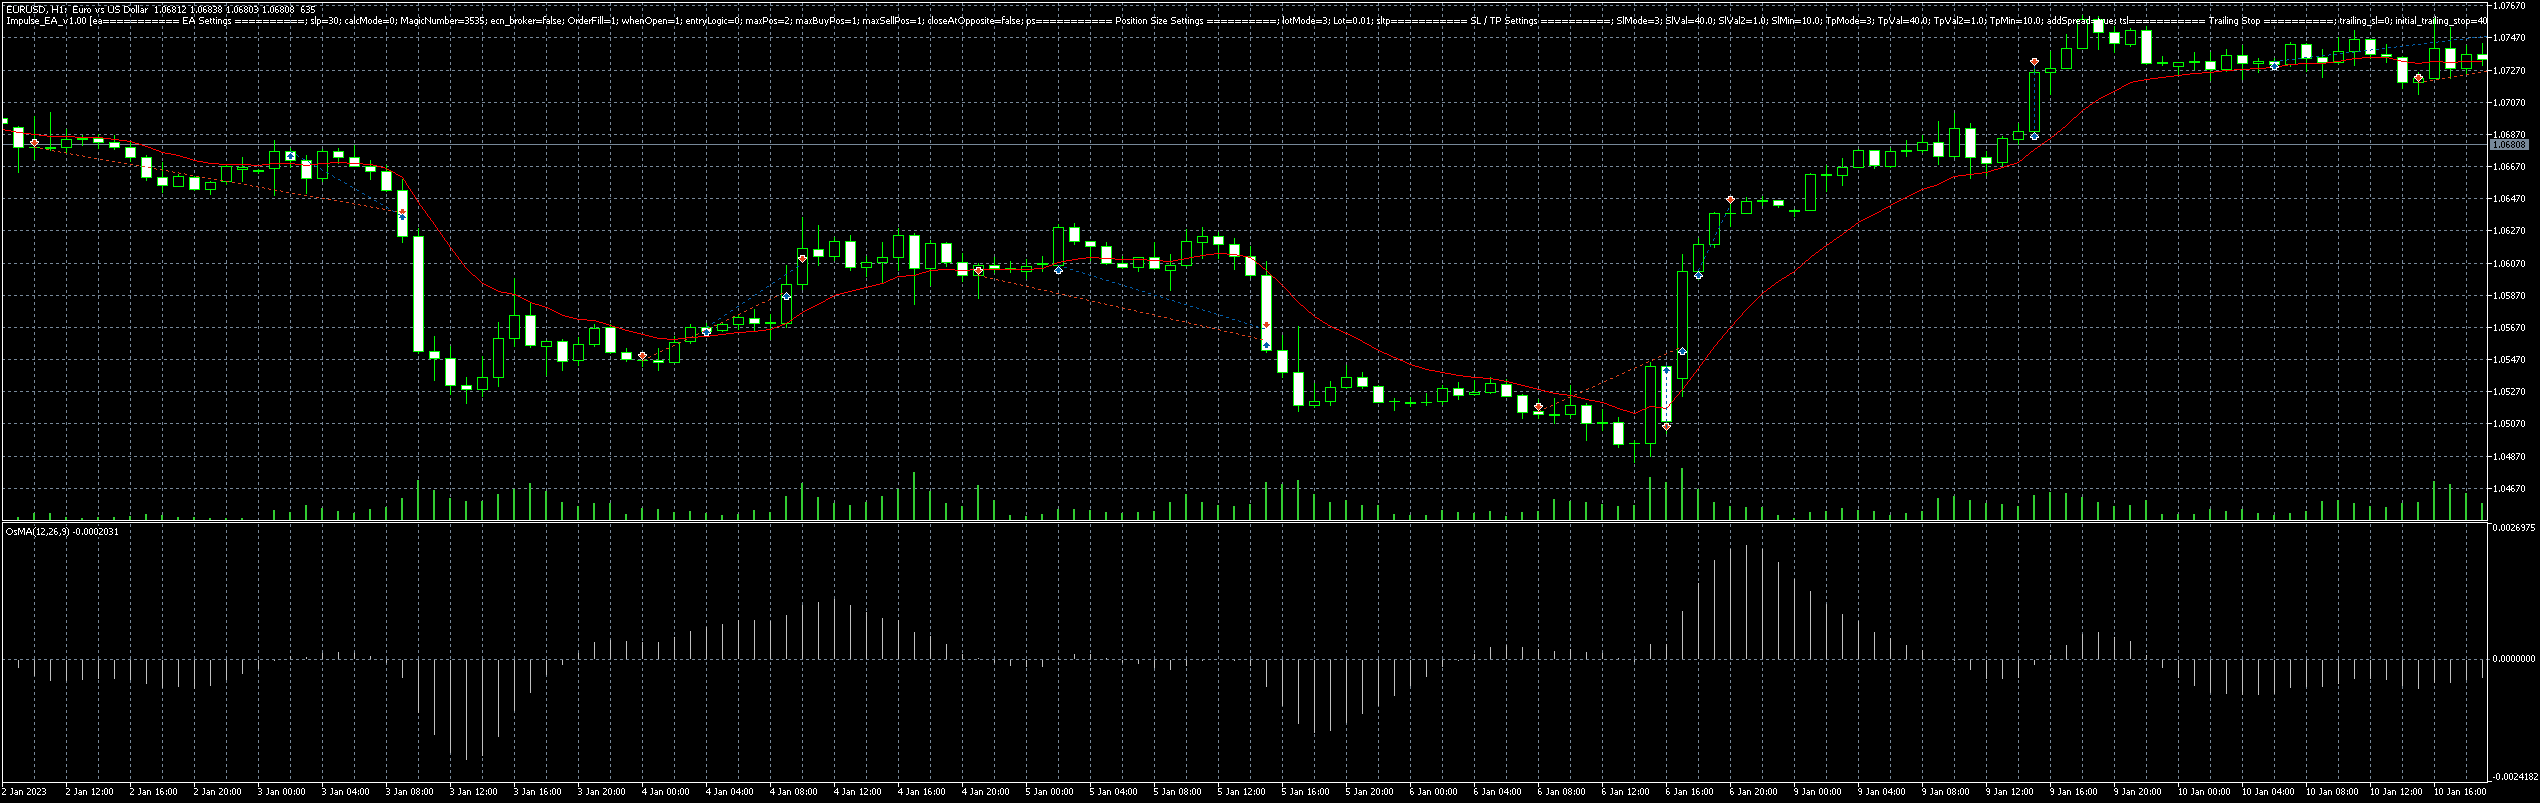The image size is (2540, 803).
Task: Click the 2 Jan 16:00 time label
Action: click(x=153, y=792)
